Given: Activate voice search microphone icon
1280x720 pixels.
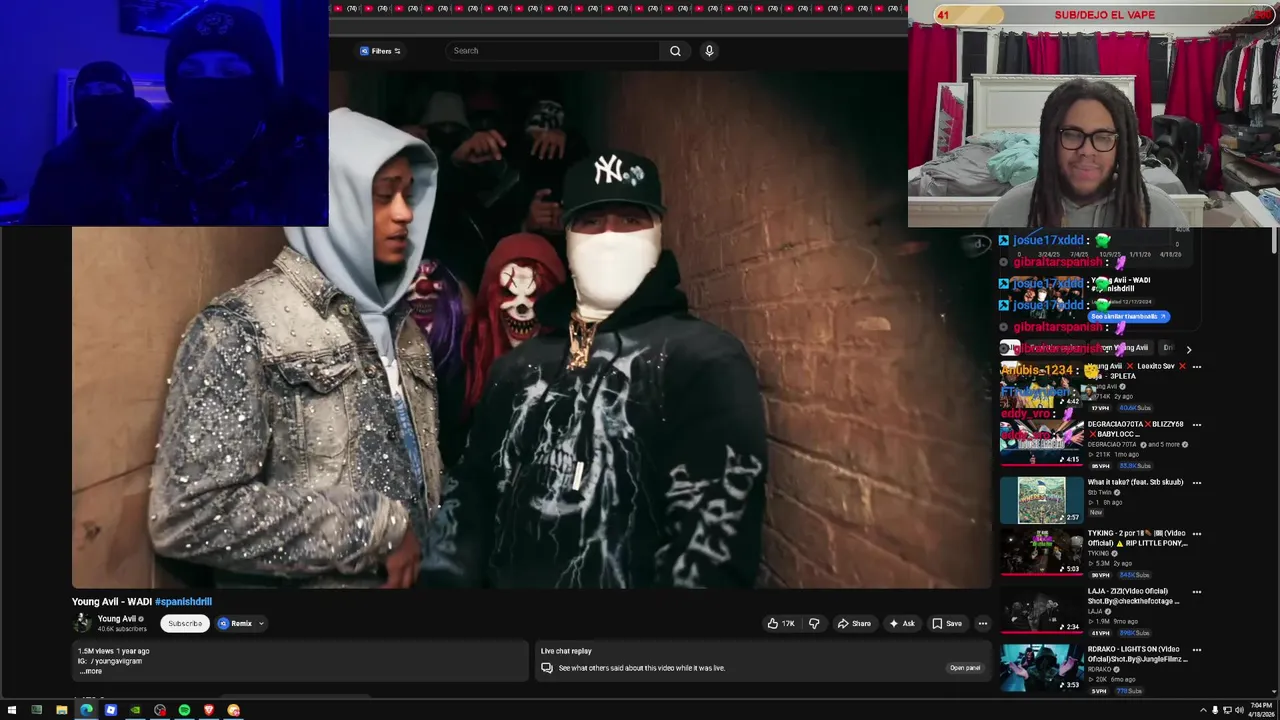Looking at the screenshot, I should 709,51.
